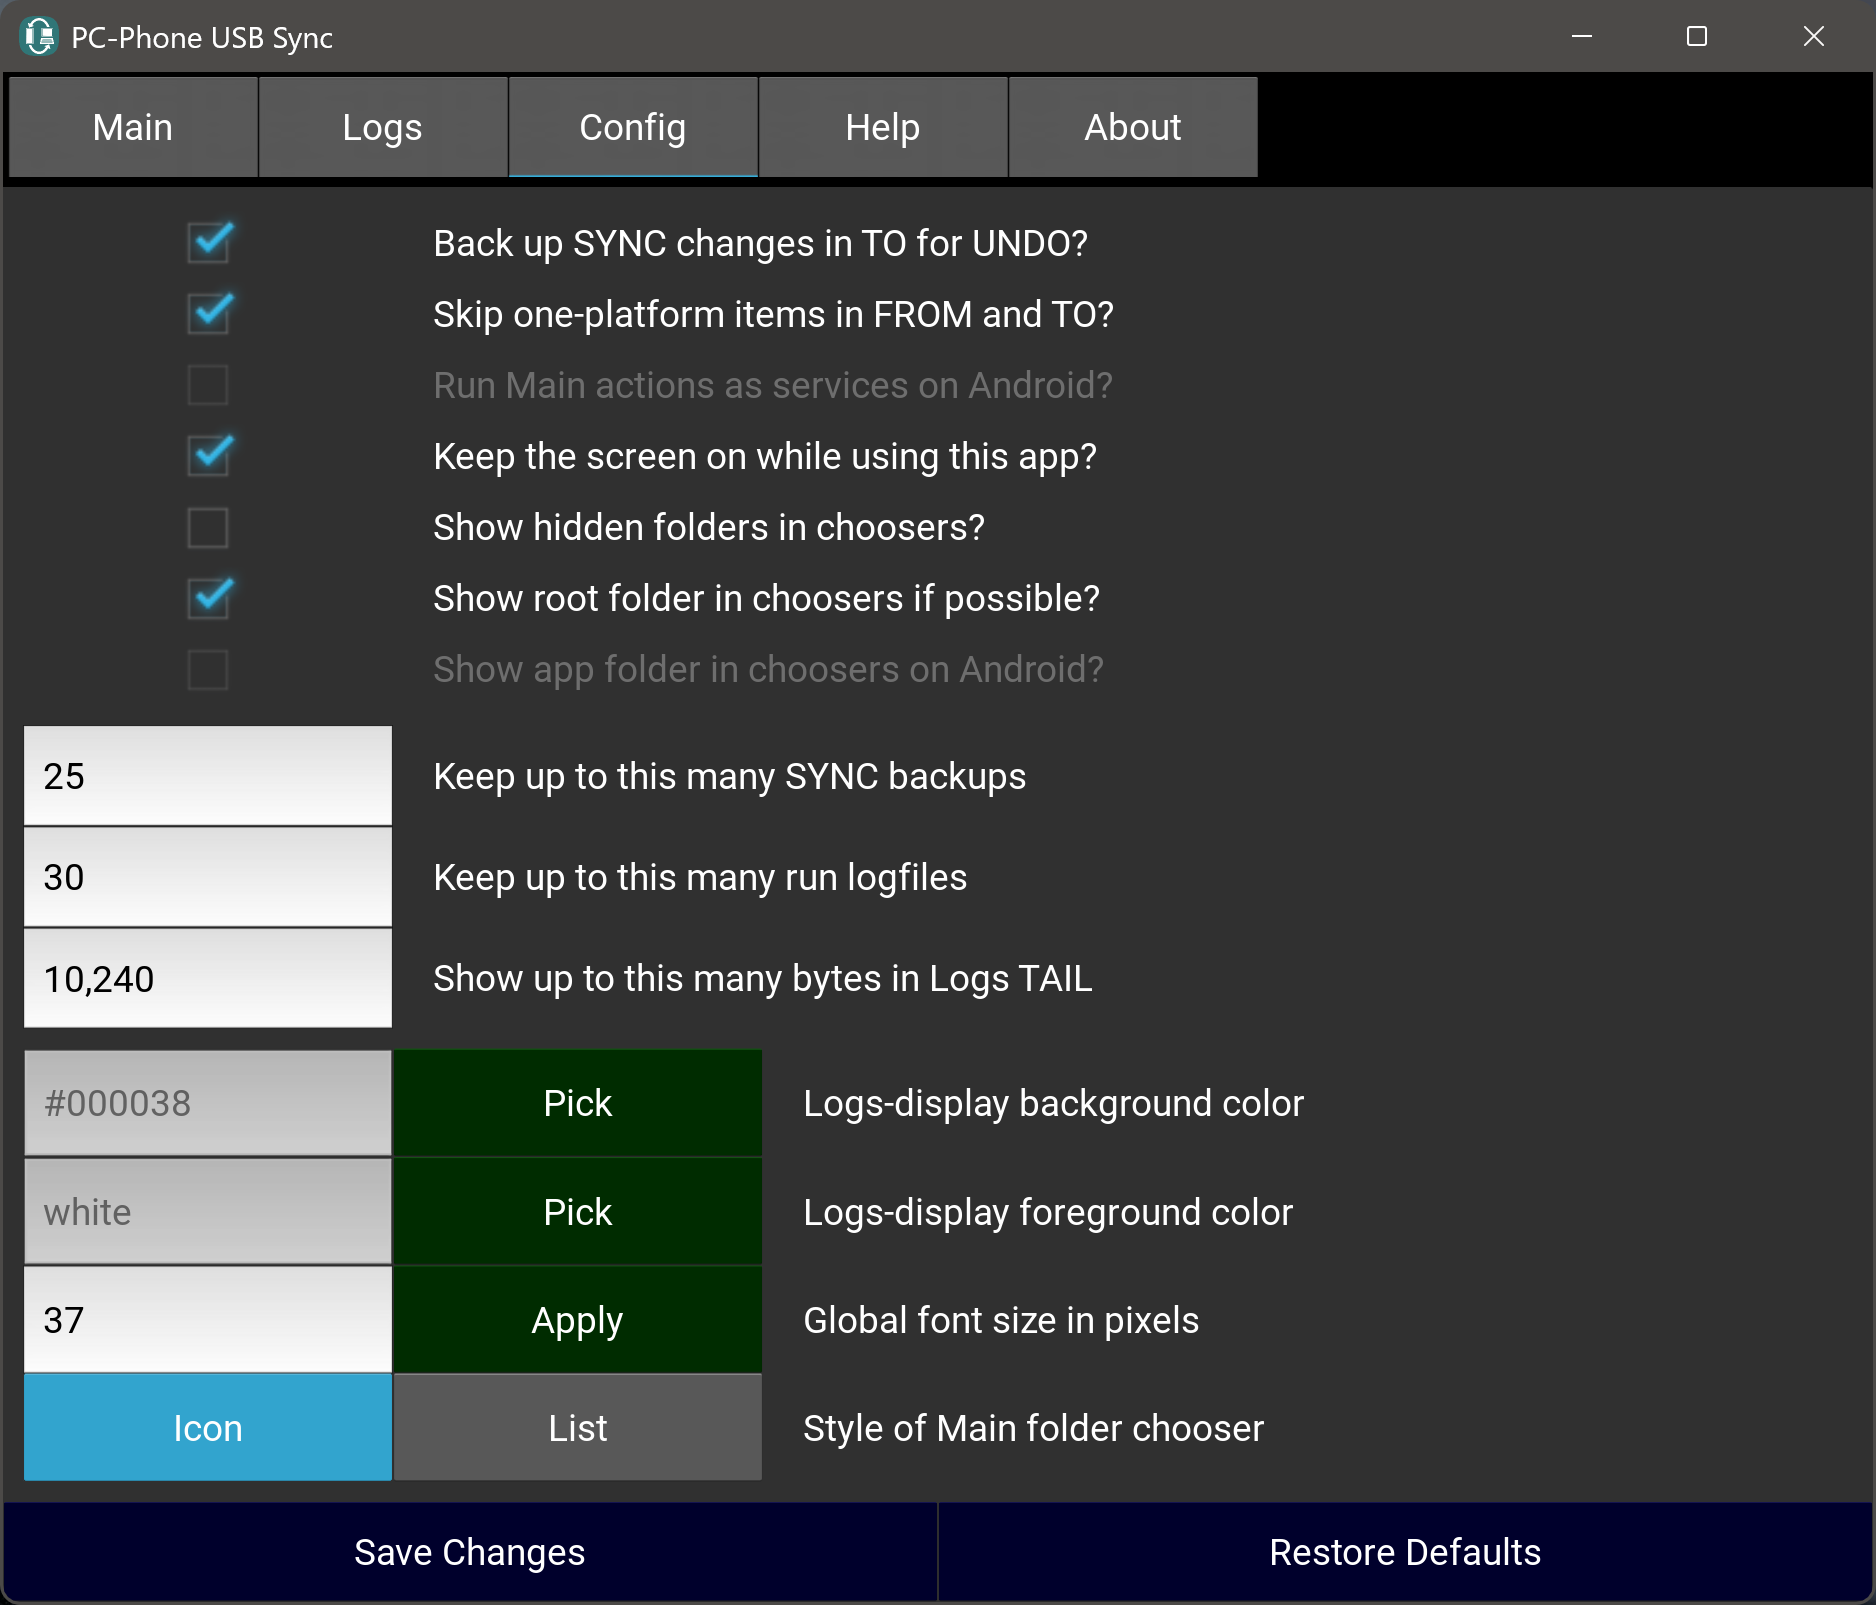Go to the Help tab
This screenshot has width=1876, height=1605.
(x=882, y=128)
